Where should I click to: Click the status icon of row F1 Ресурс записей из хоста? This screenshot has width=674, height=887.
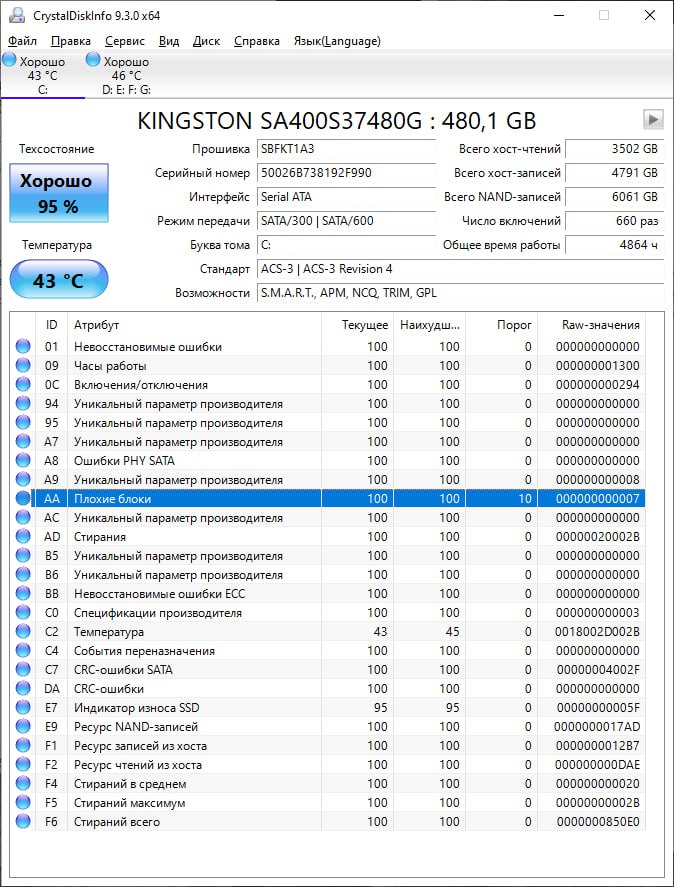[x=23, y=746]
